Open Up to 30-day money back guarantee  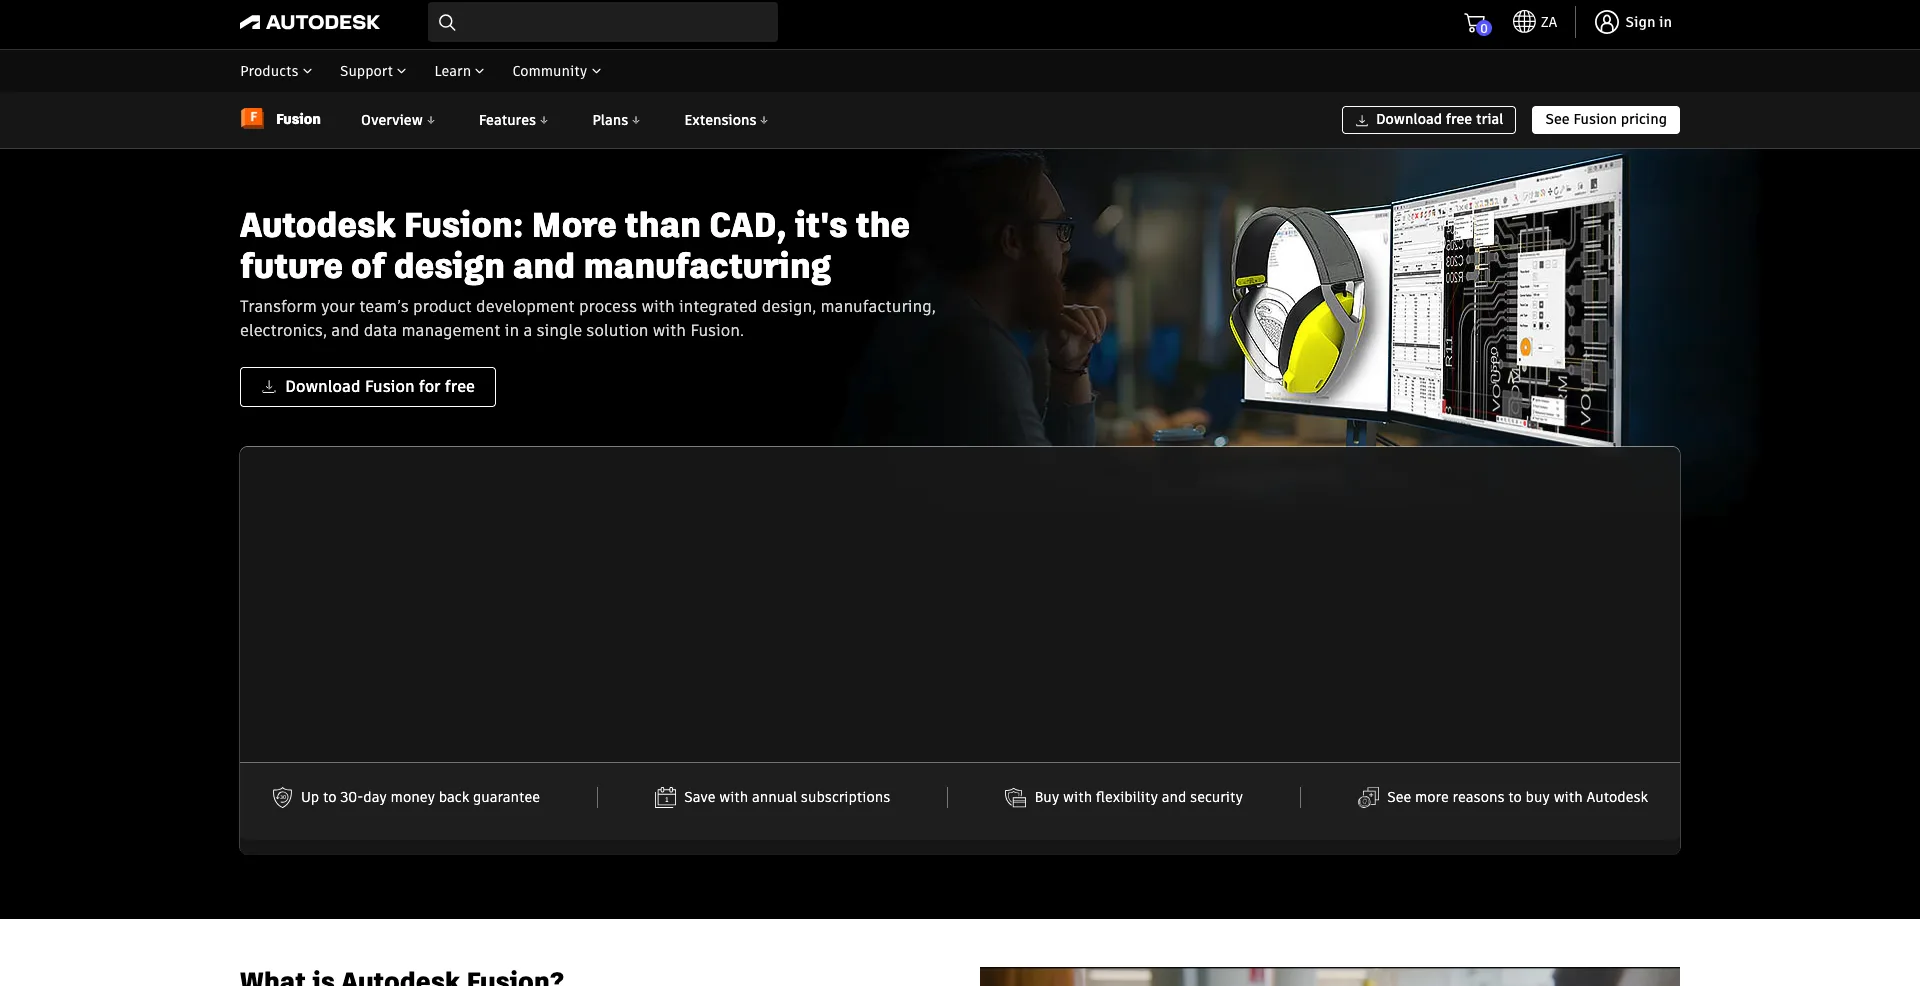coord(420,797)
